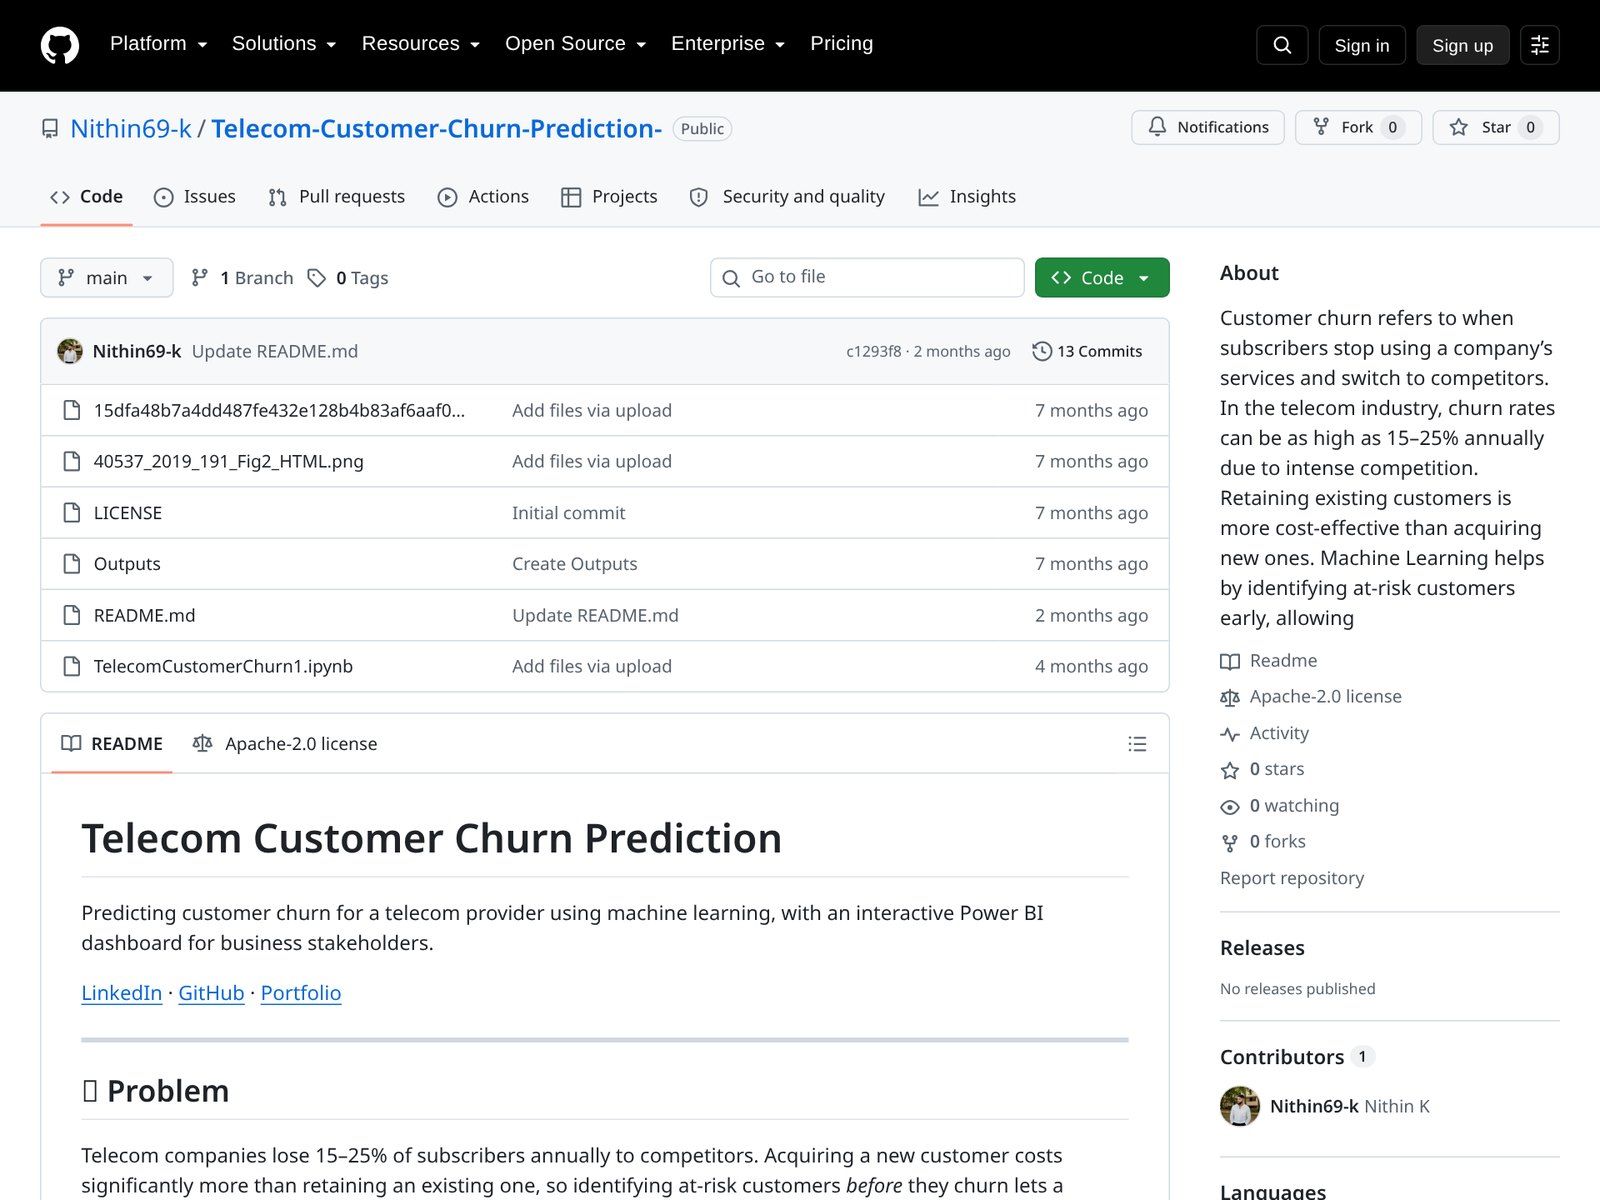Click the Contributors avatar of Nithin K
The width and height of the screenshot is (1600, 1200).
[1240, 1106]
